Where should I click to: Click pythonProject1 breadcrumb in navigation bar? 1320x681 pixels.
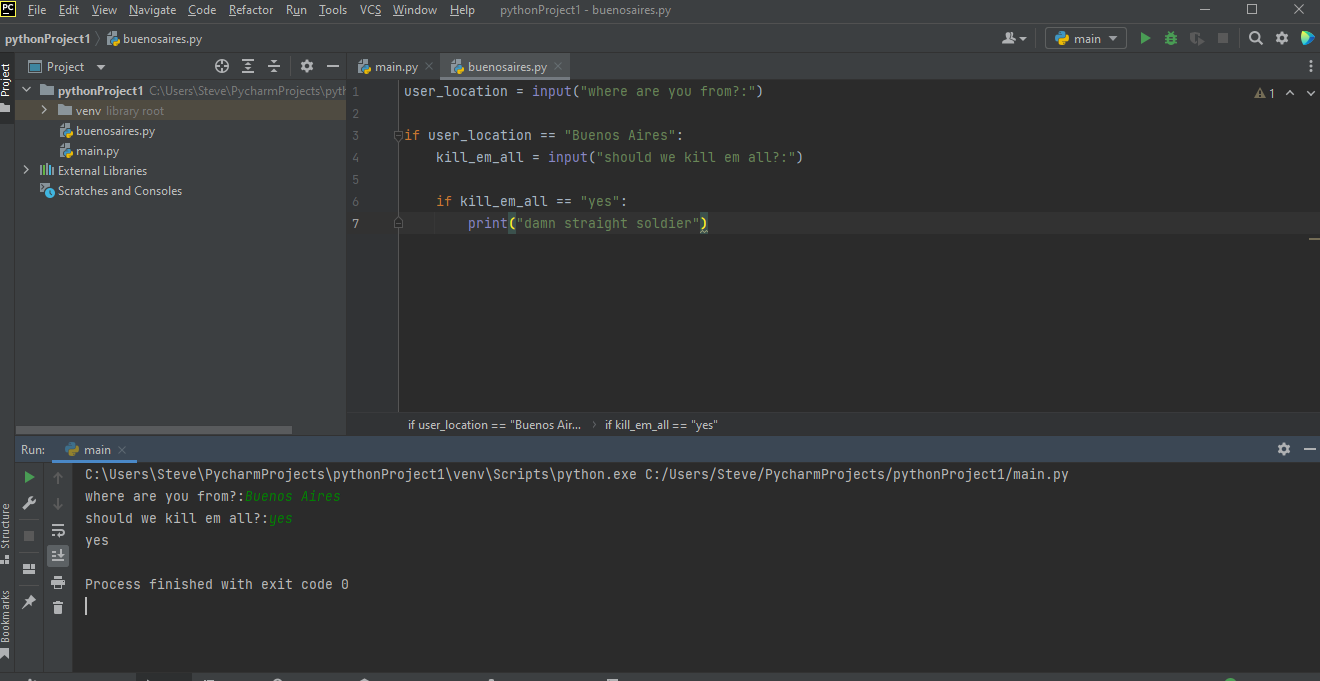click(47, 39)
